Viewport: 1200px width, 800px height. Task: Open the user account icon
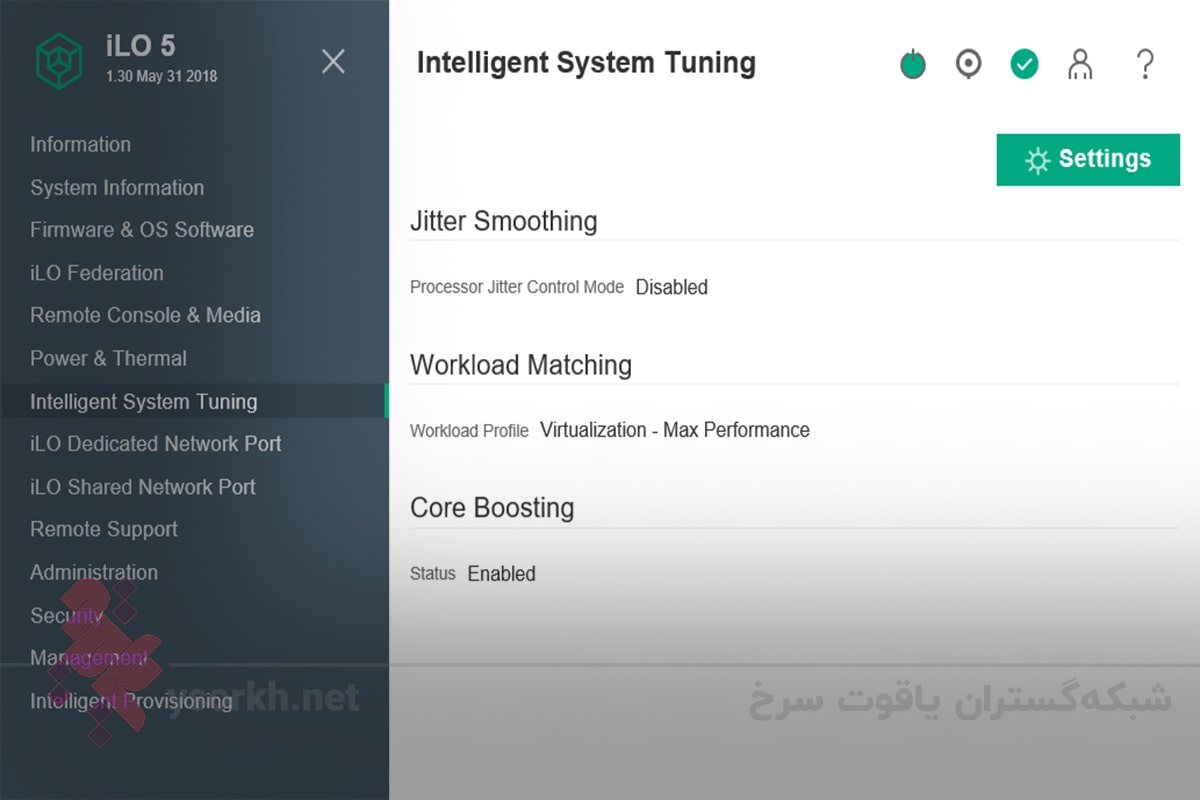[1080, 65]
